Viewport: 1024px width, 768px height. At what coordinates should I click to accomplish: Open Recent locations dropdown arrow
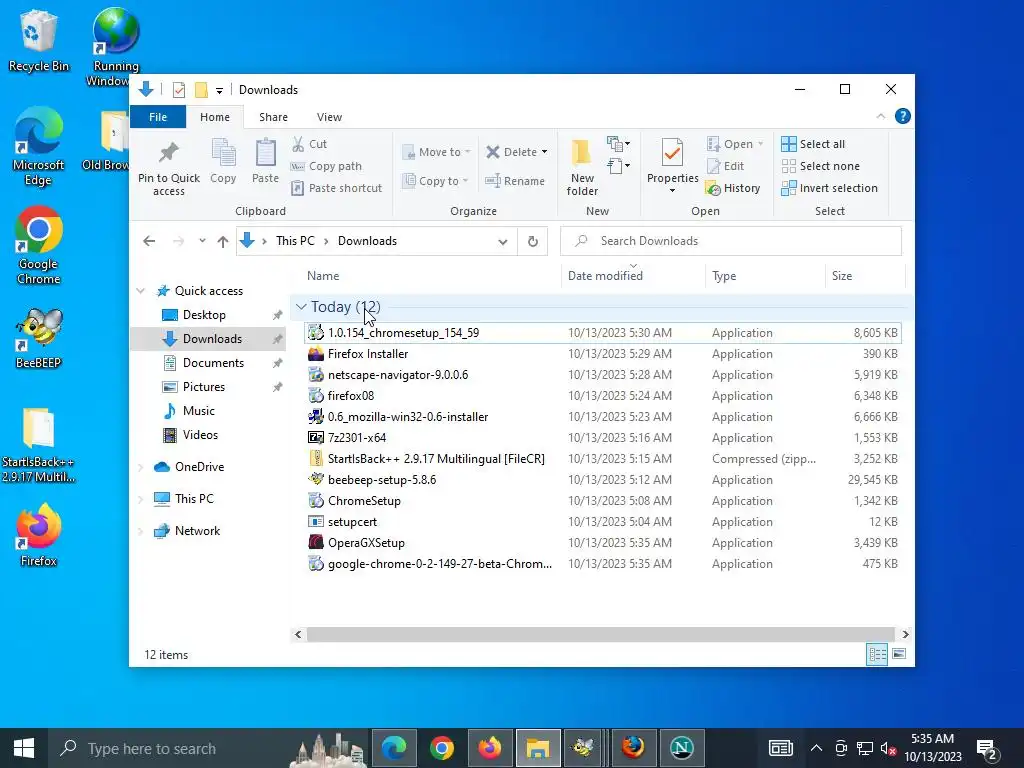click(202, 241)
